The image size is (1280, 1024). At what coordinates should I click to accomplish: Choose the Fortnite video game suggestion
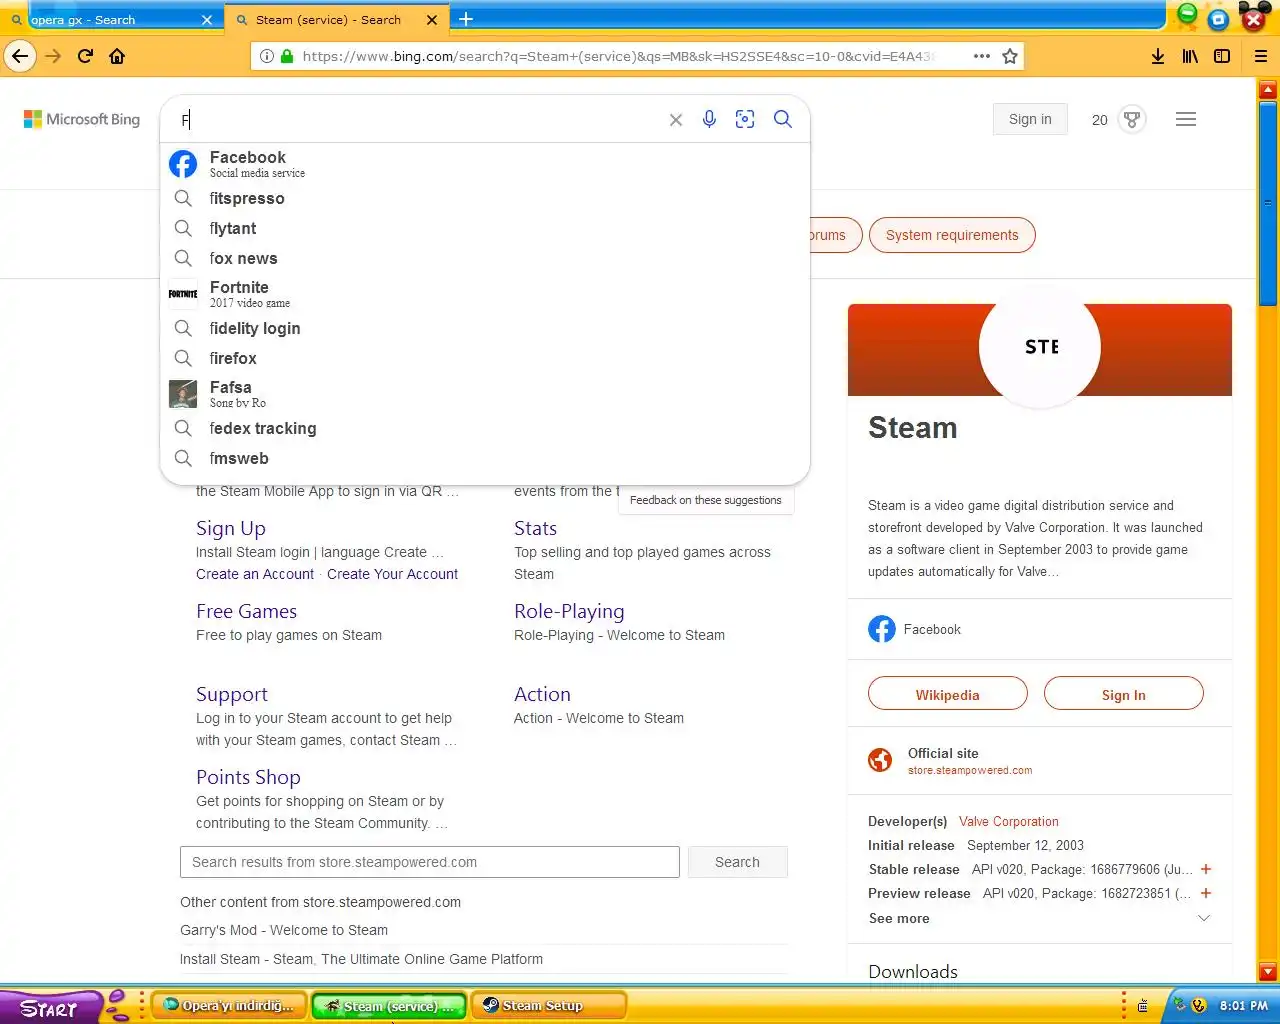[x=485, y=293]
